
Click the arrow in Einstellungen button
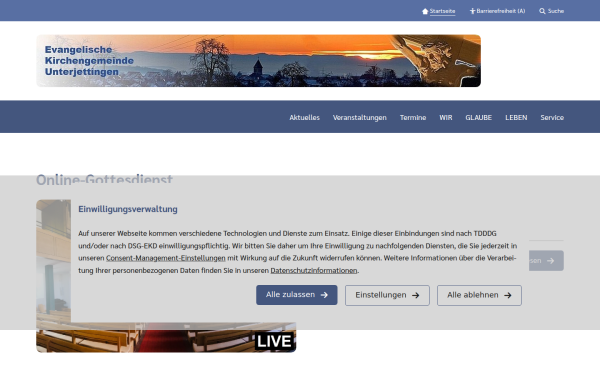coord(416,295)
